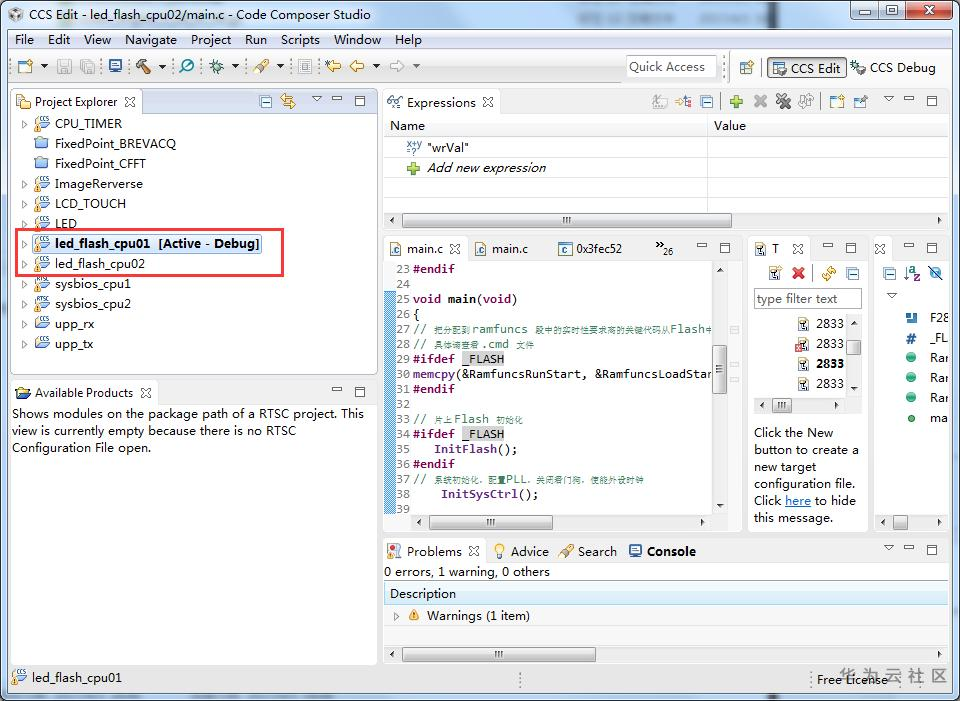960x701 pixels.
Task: Select the 0x3fec52 editor tab
Action: [x=590, y=249]
